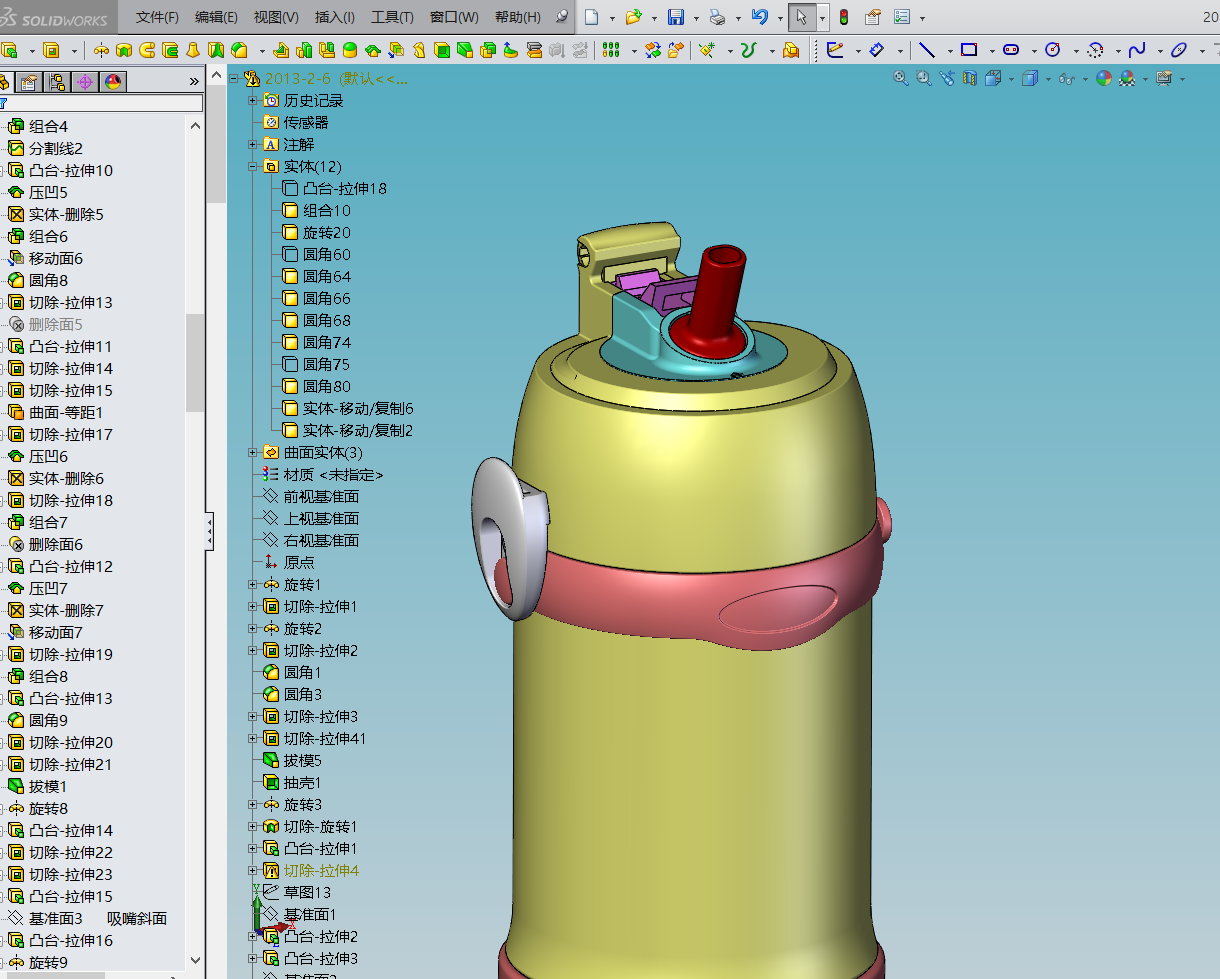1220x979 pixels.
Task: Click the panel tabs overflow chevron »
Action: pyautogui.click(x=194, y=82)
